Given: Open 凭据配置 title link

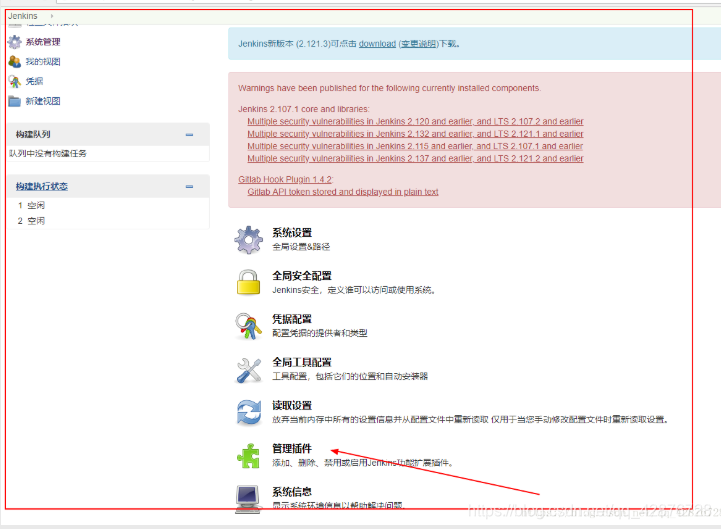Looking at the screenshot, I should [292, 319].
